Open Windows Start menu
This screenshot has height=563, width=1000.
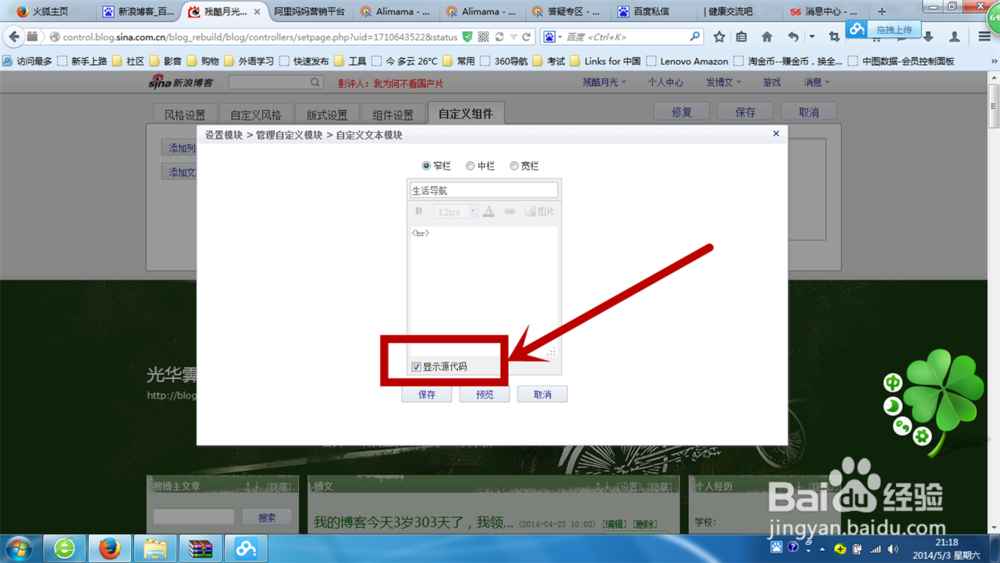[x=18, y=548]
